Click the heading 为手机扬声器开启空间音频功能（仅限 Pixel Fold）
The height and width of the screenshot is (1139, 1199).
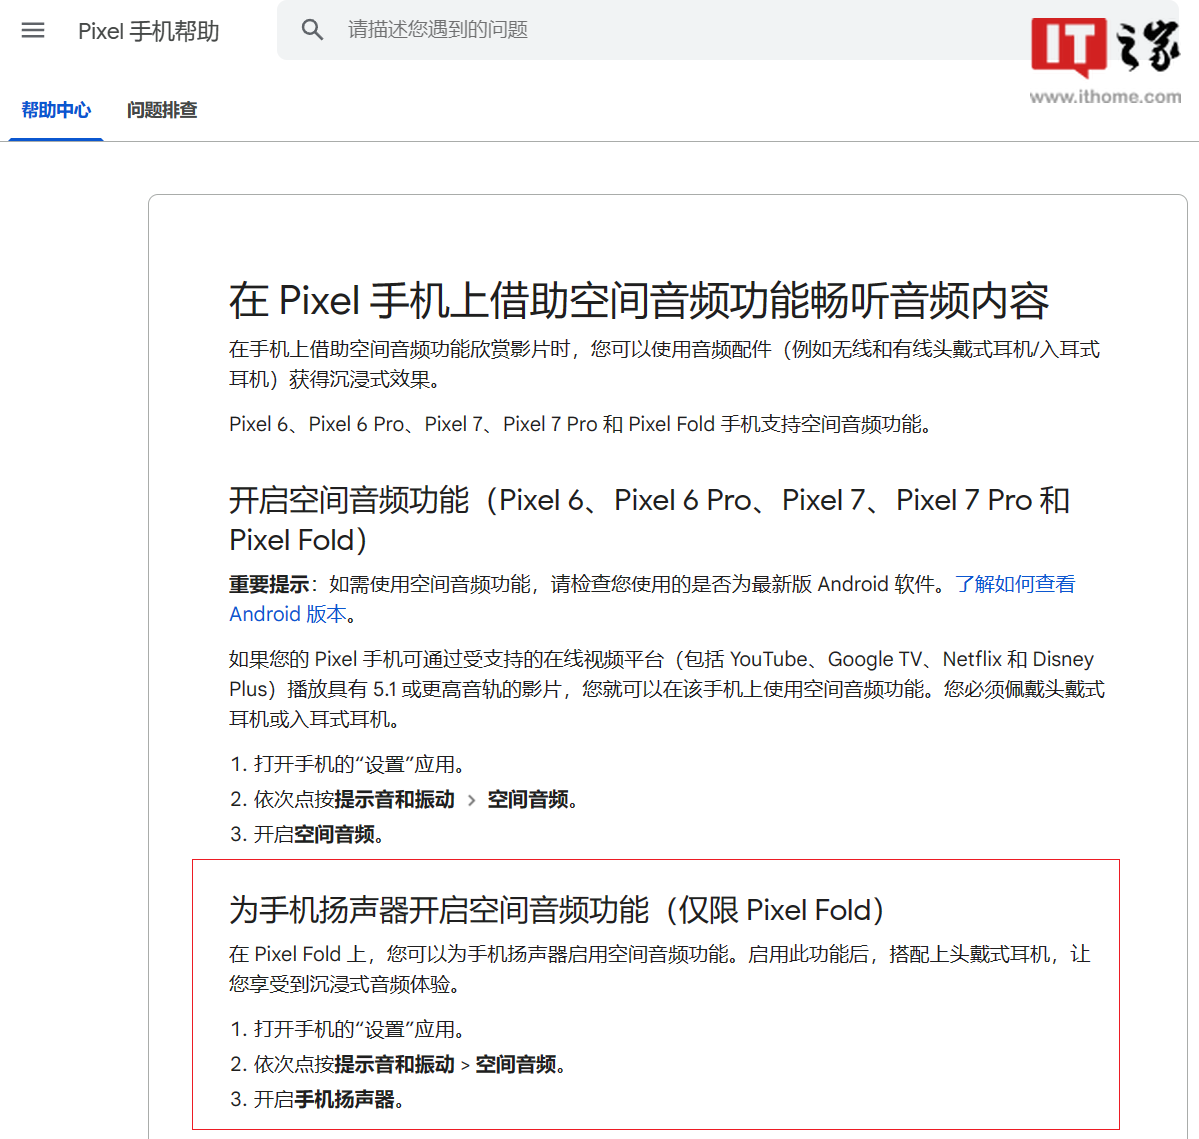click(x=557, y=910)
